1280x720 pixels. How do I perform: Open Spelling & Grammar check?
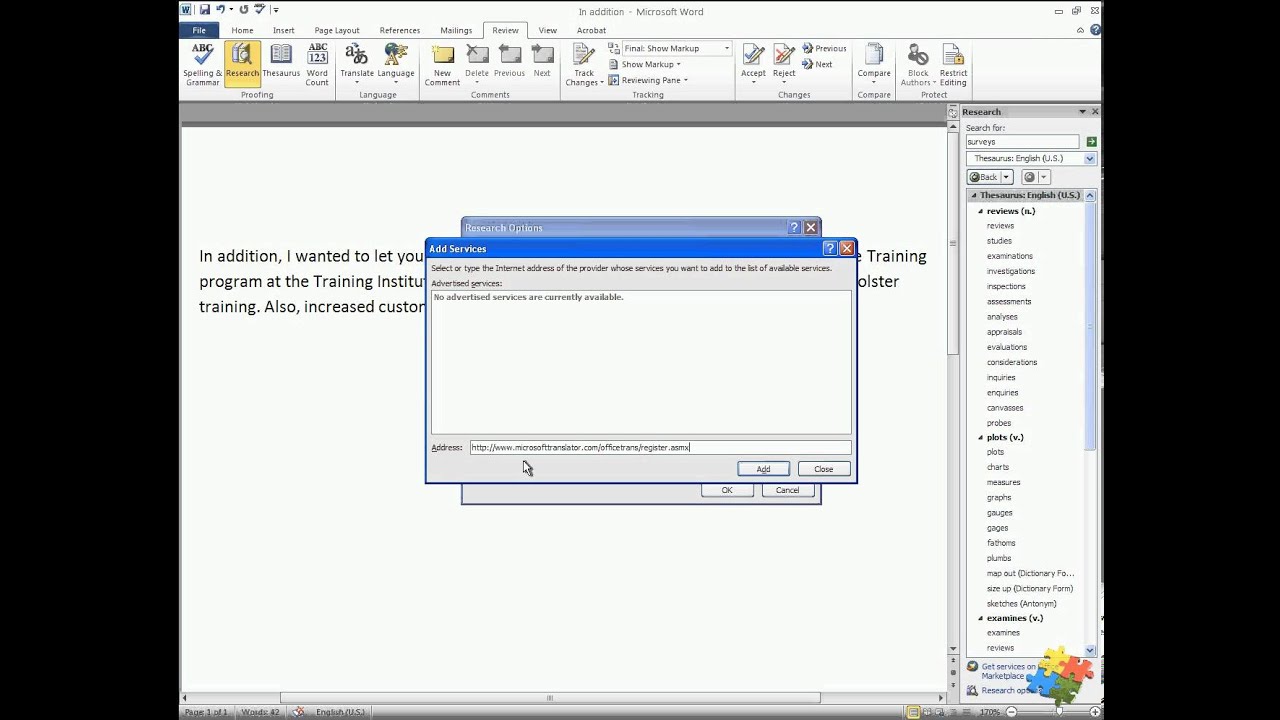202,65
